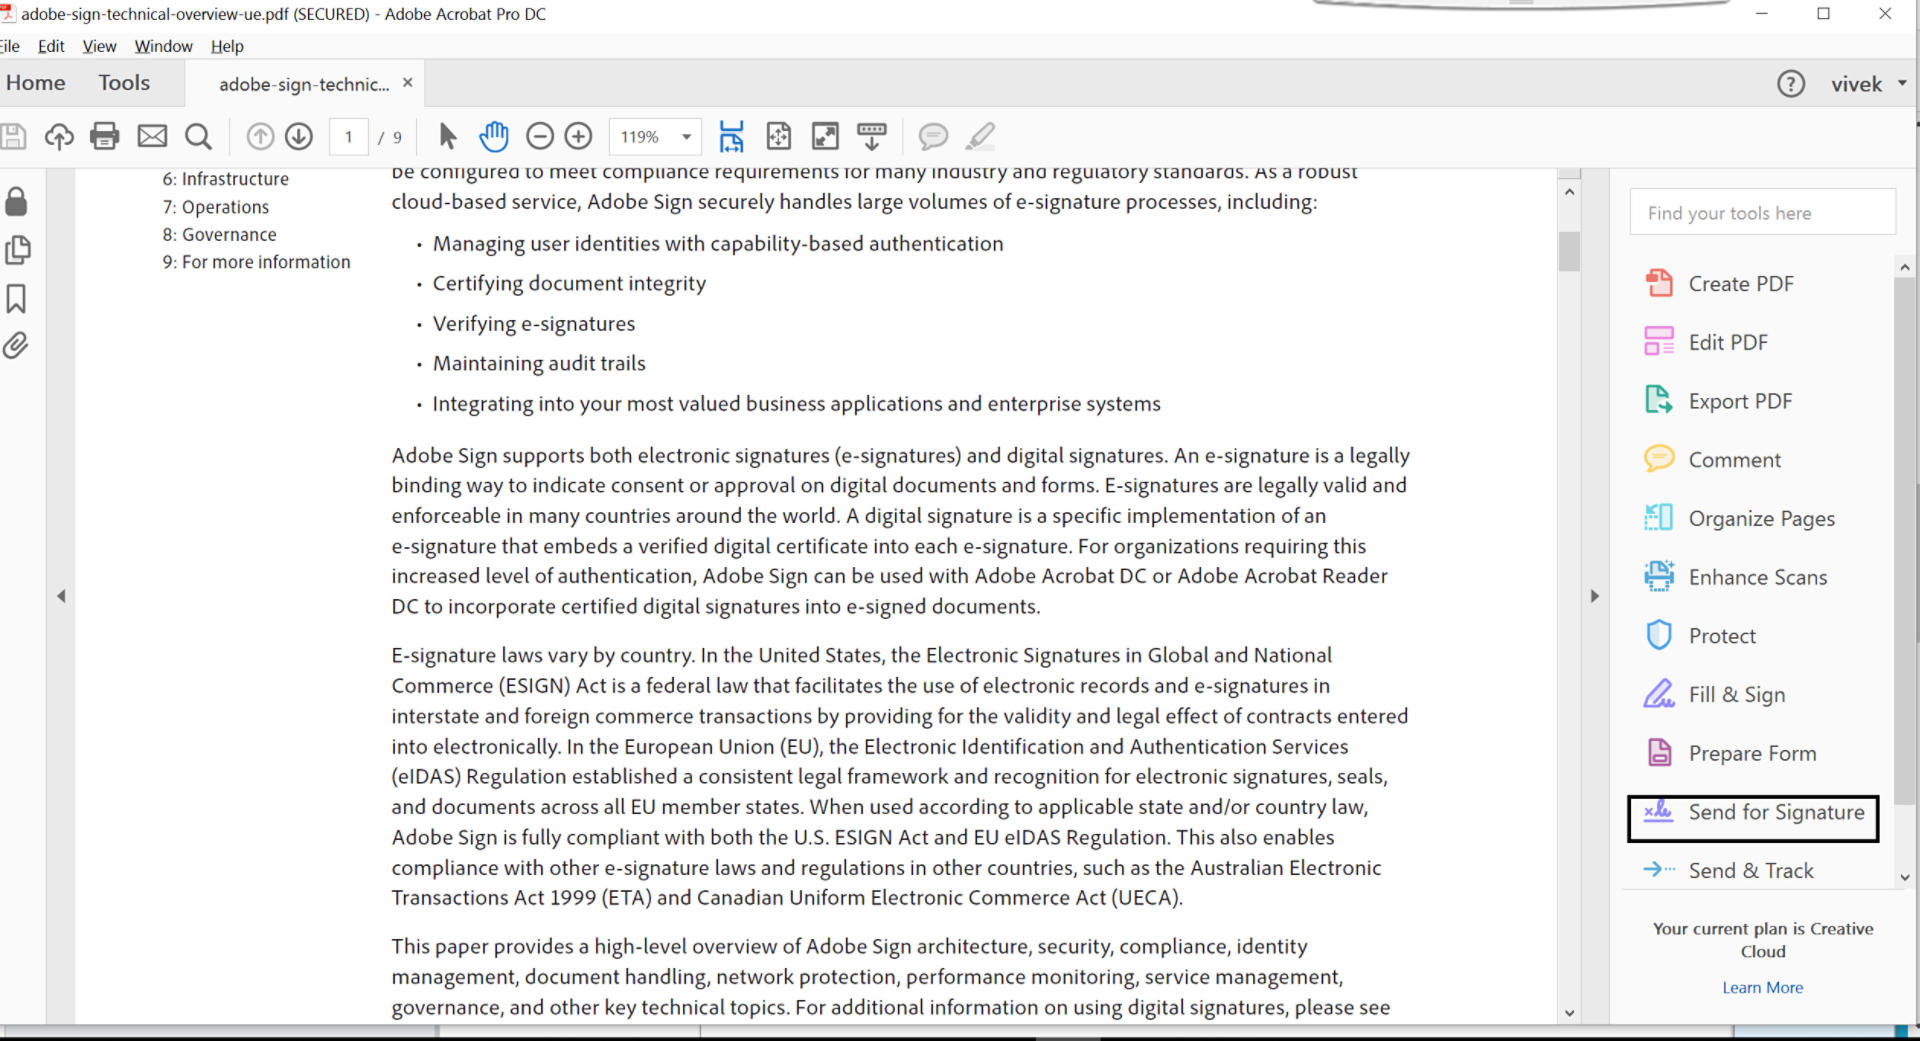The width and height of the screenshot is (1920, 1041).
Task: Click the Export PDF tool icon
Action: 1659,400
